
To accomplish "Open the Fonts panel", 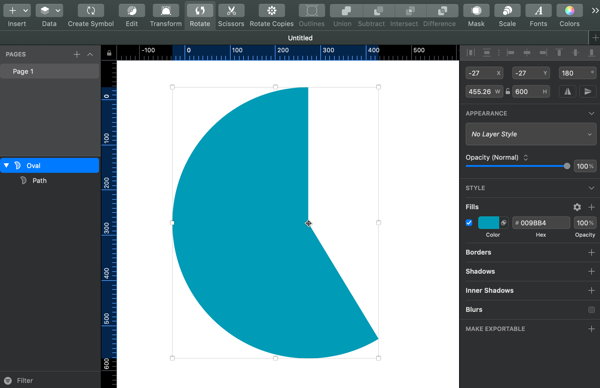I will pyautogui.click(x=538, y=11).
